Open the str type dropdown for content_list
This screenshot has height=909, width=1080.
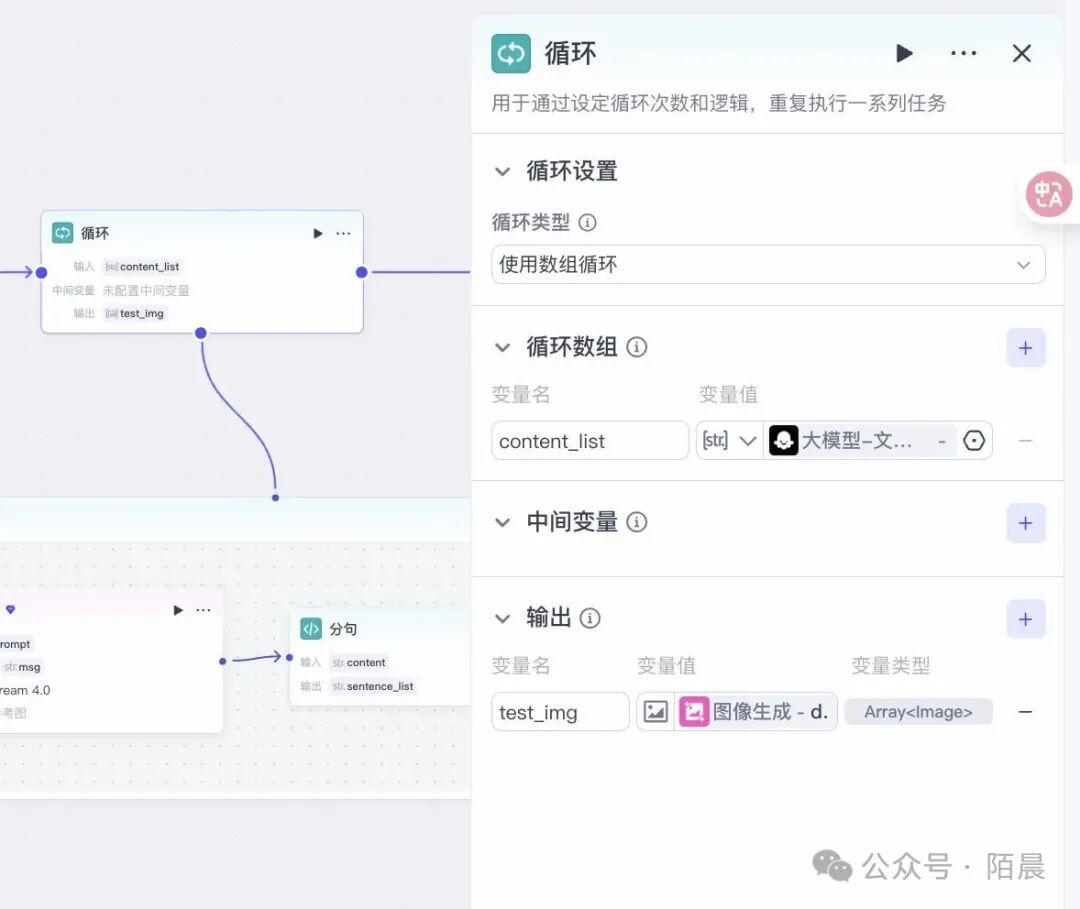pyautogui.click(x=730, y=441)
